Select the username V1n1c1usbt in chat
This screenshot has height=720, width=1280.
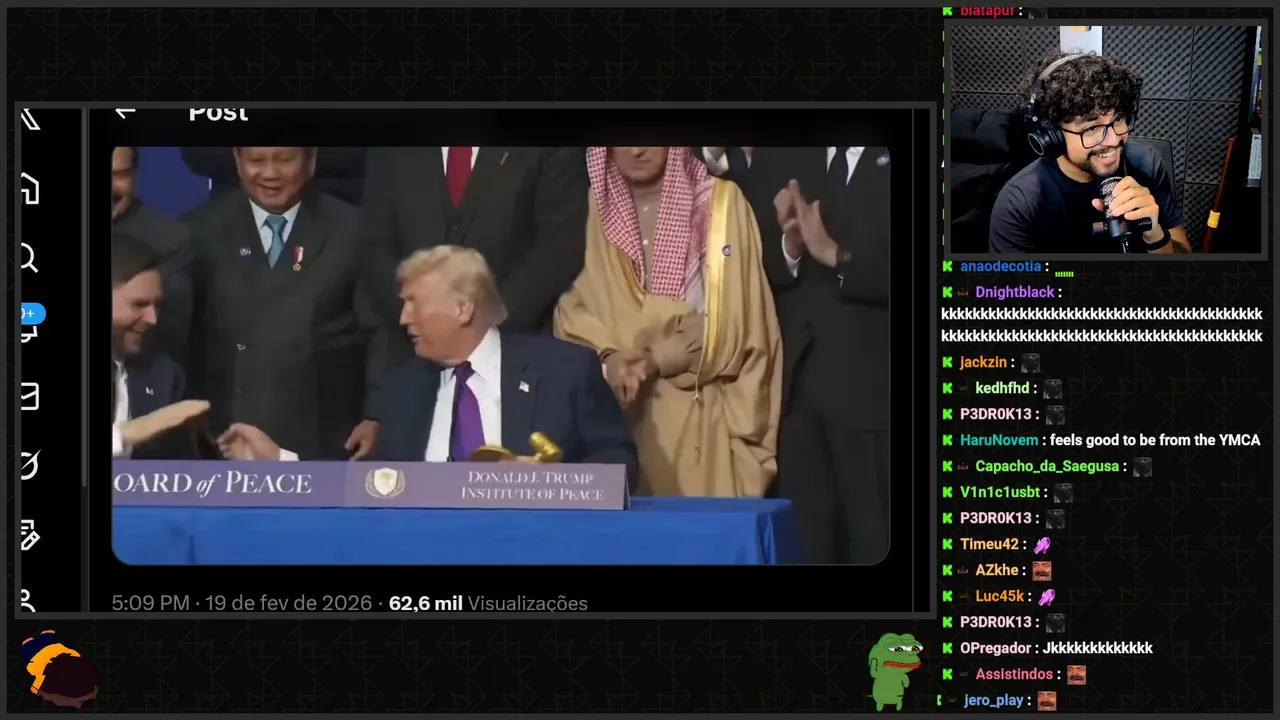tap(1000, 493)
